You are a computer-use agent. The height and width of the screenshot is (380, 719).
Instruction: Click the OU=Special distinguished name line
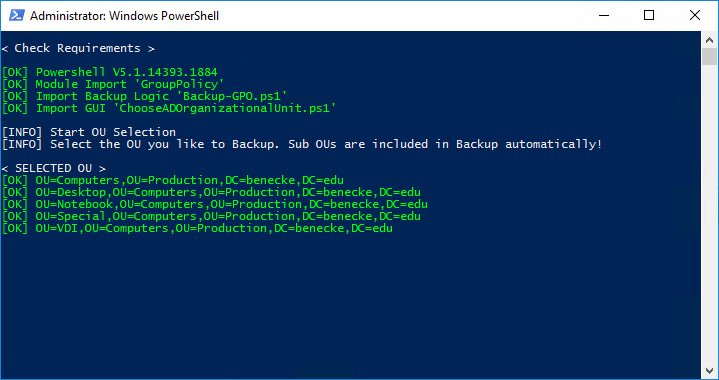point(211,216)
